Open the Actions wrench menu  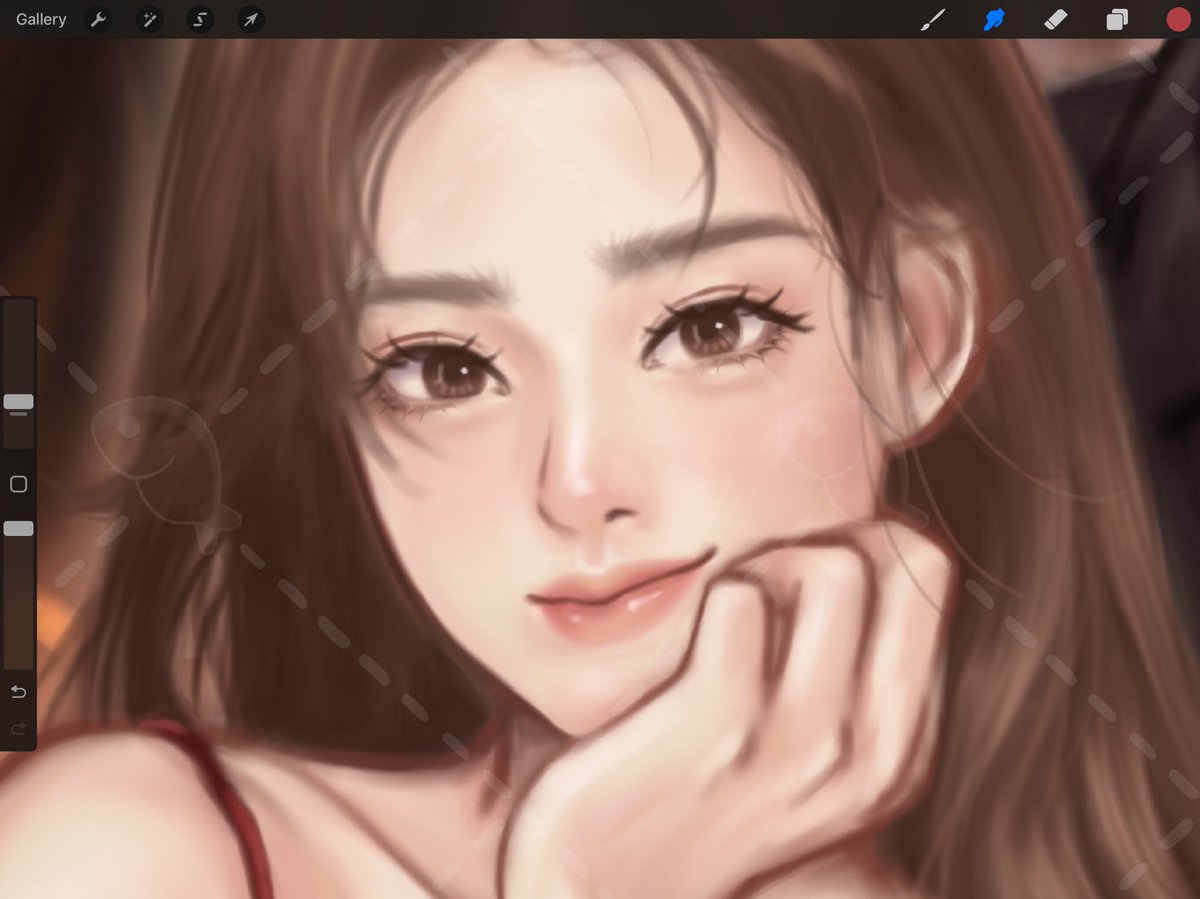click(98, 19)
